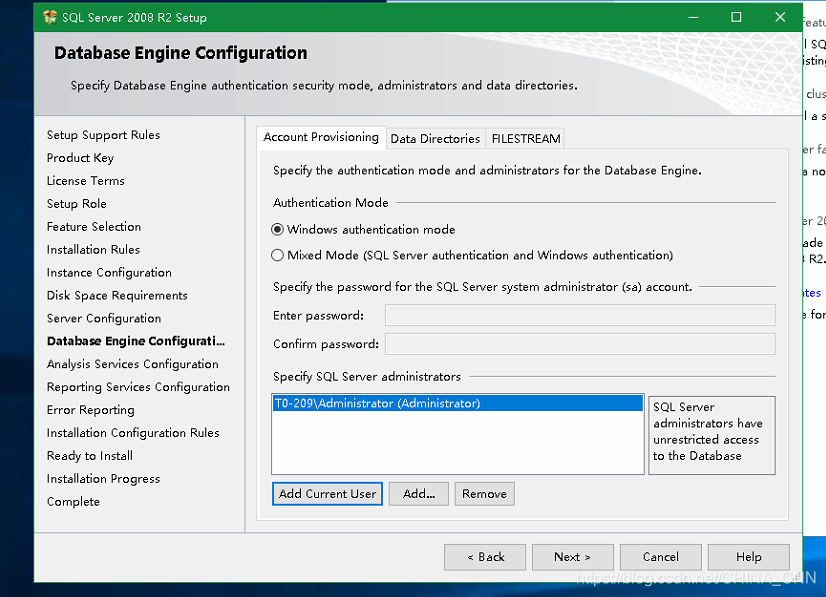Go back with the < Back button
This screenshot has height=597, width=826.
click(x=485, y=557)
